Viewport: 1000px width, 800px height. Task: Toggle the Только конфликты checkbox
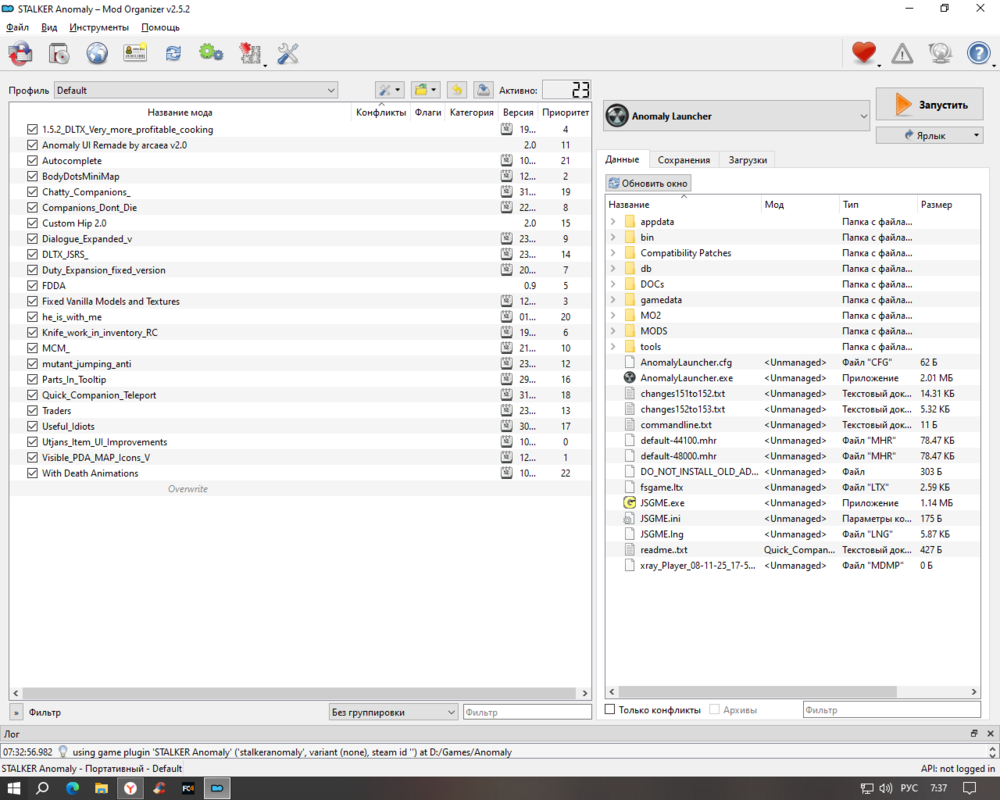coord(610,710)
